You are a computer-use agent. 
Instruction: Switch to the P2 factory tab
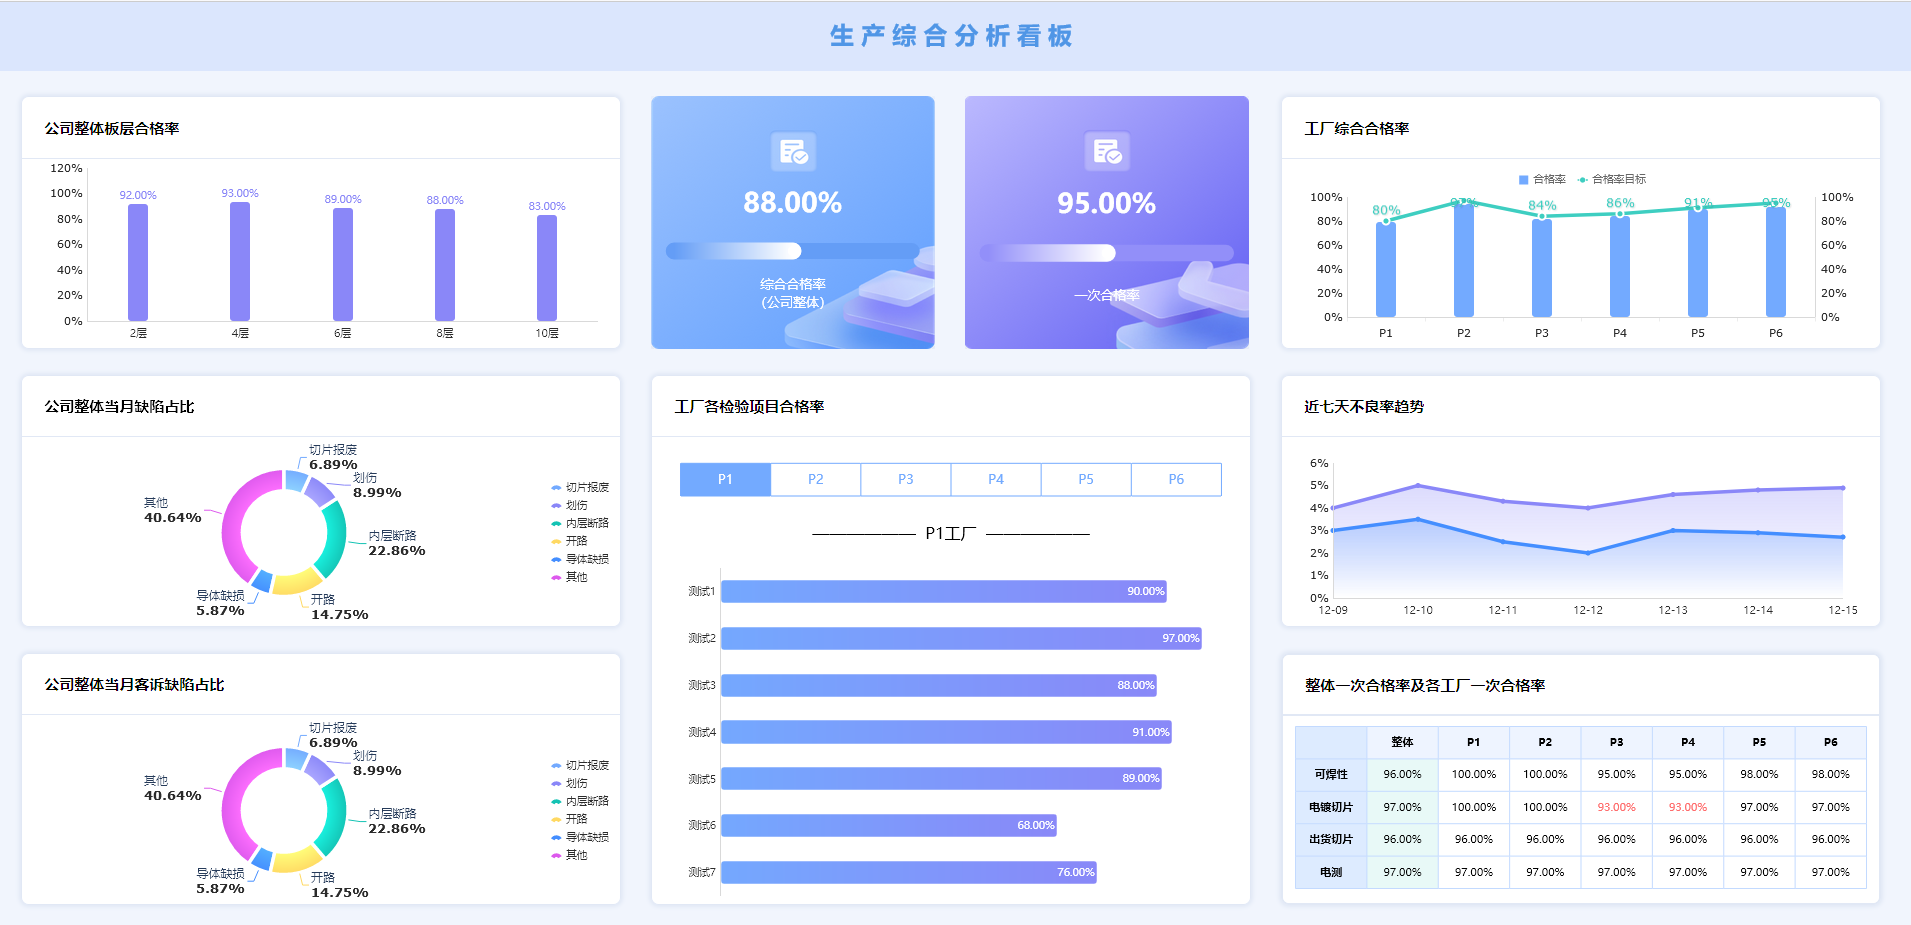pyautogui.click(x=816, y=479)
